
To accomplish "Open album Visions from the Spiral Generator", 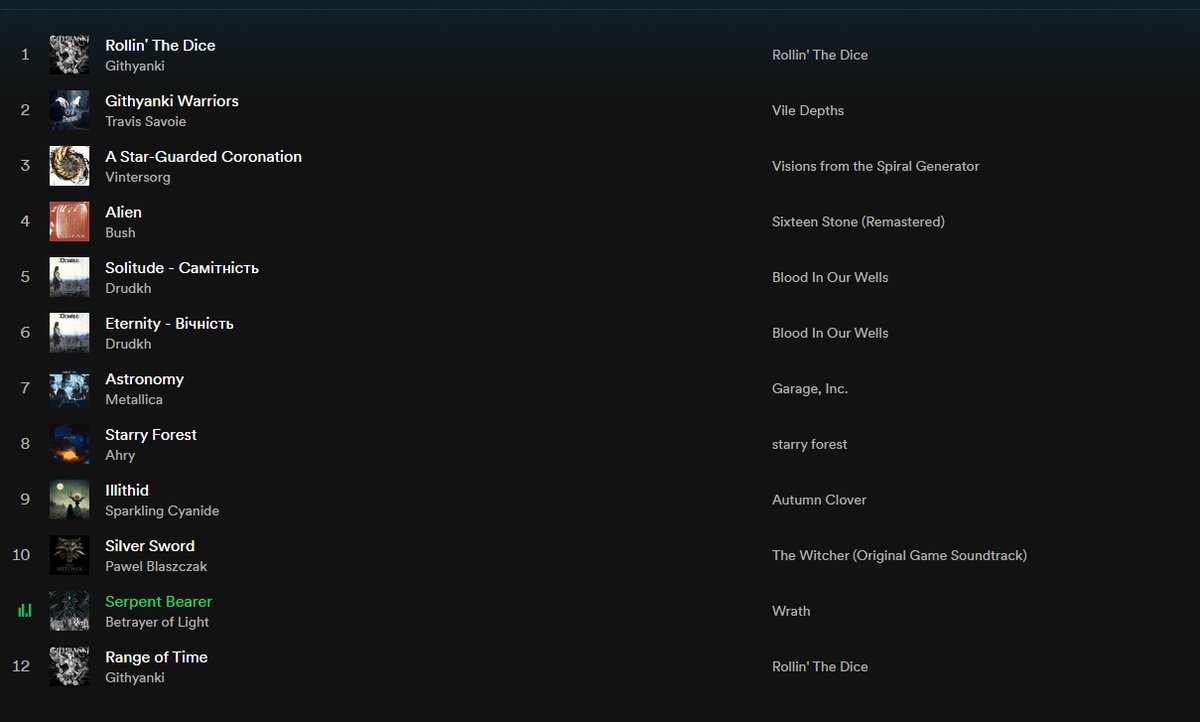I will tap(876, 166).
